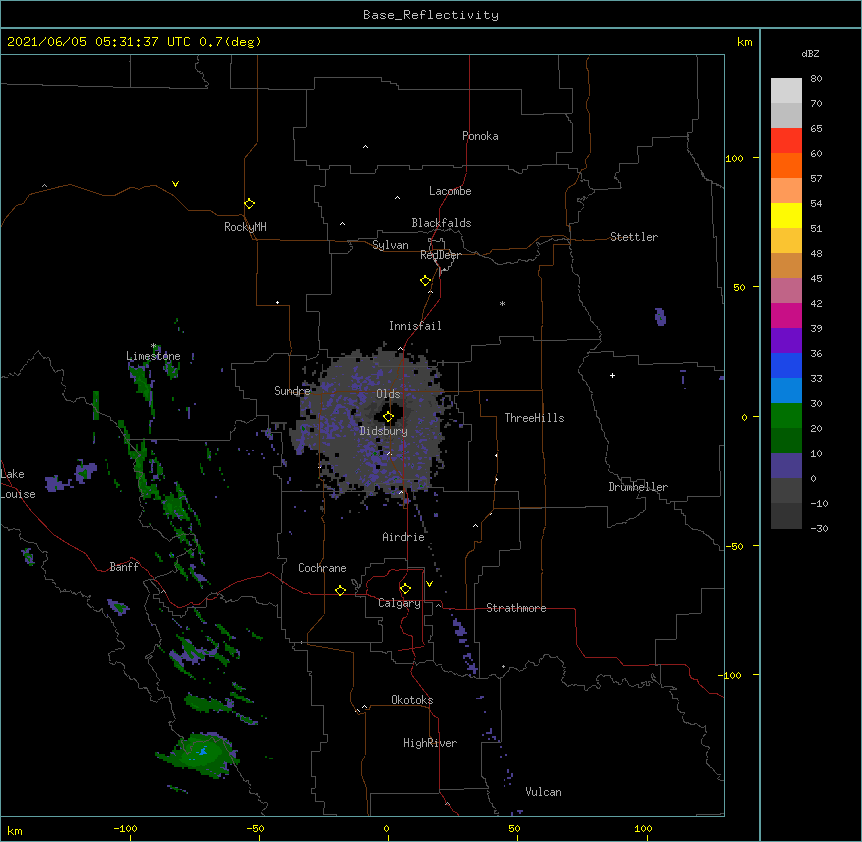Pick the blue 36-33 dBZ legend swatch
This screenshot has height=842, width=862.
coord(786,365)
